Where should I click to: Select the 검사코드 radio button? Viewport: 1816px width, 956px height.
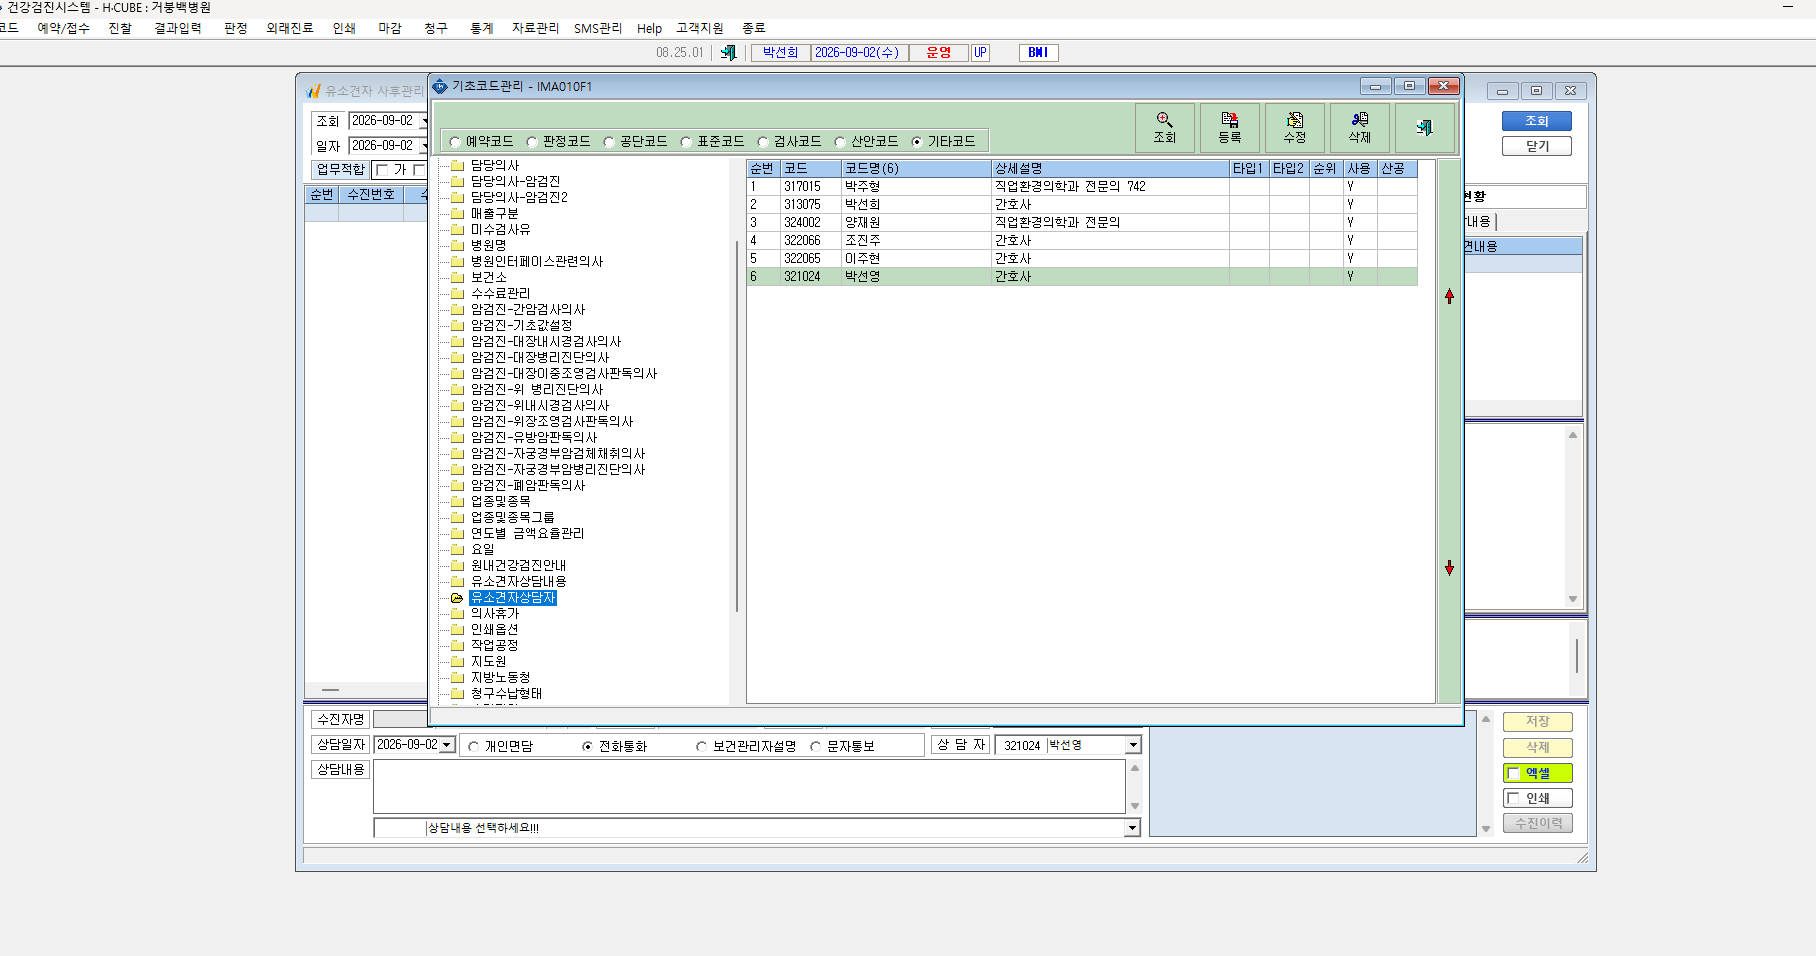pyautogui.click(x=763, y=142)
